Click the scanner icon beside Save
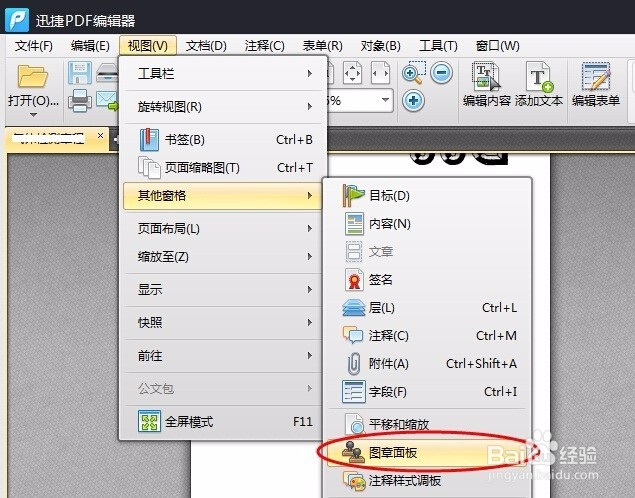The width and height of the screenshot is (635, 498). (x=107, y=73)
